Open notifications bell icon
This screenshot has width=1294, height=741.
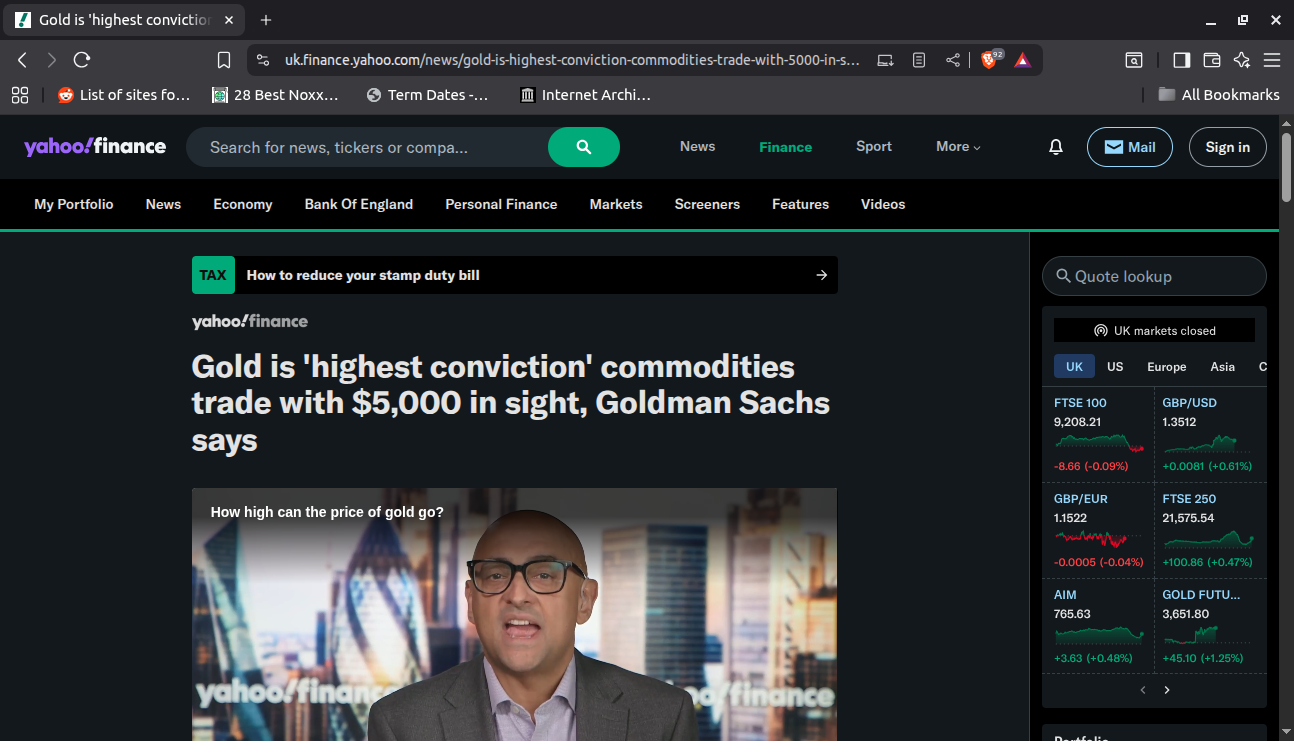[x=1056, y=147]
